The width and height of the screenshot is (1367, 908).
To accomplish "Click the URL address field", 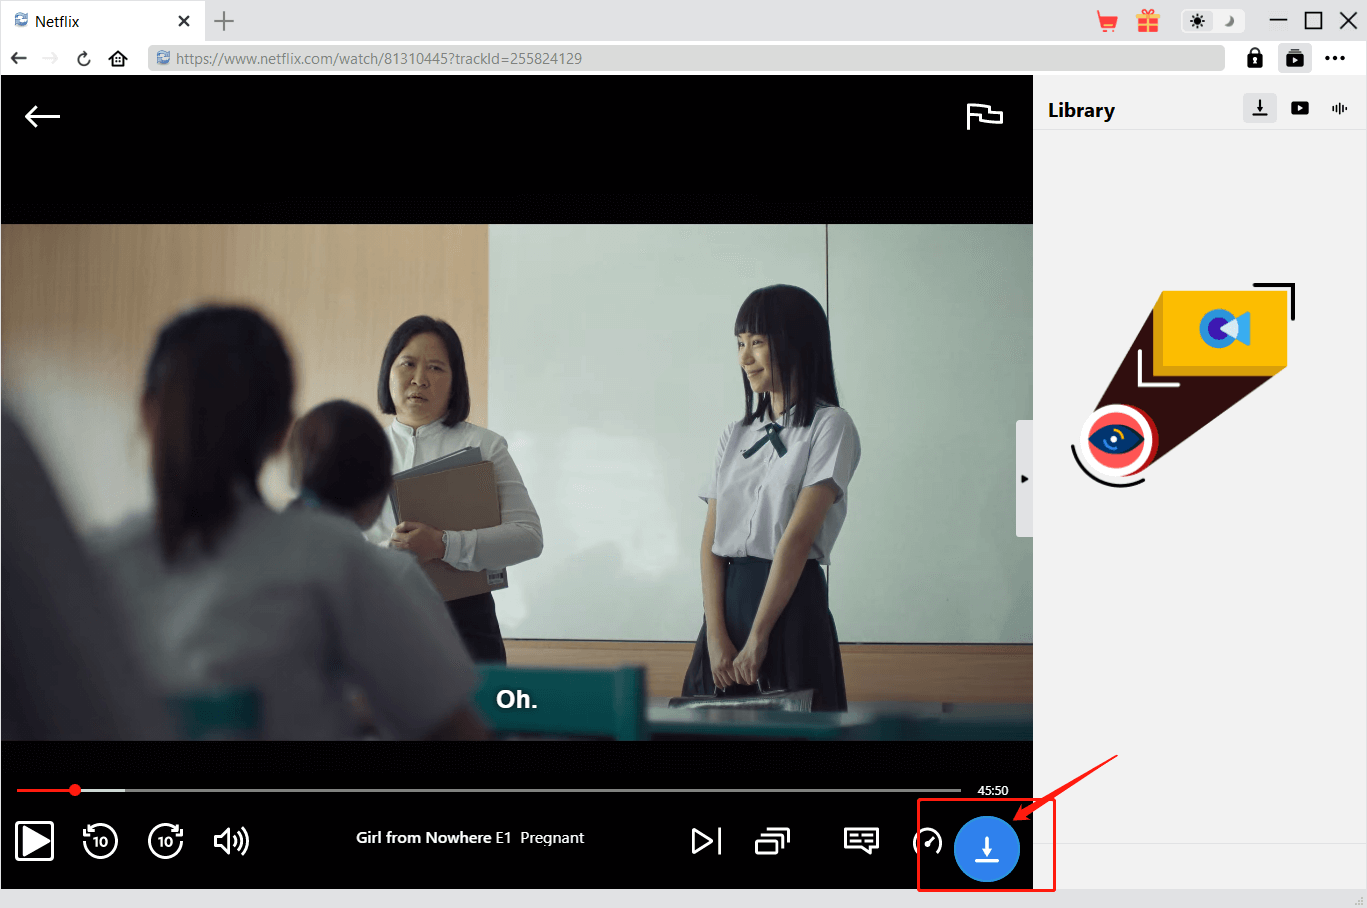I will (690, 58).
